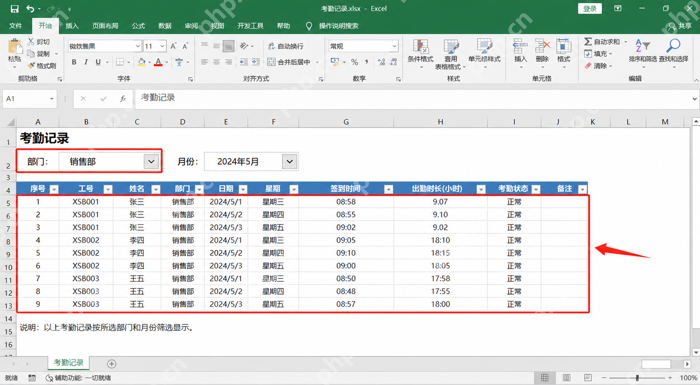Click the zoom slider handle
This screenshot has height=385, width=700.
637,378
